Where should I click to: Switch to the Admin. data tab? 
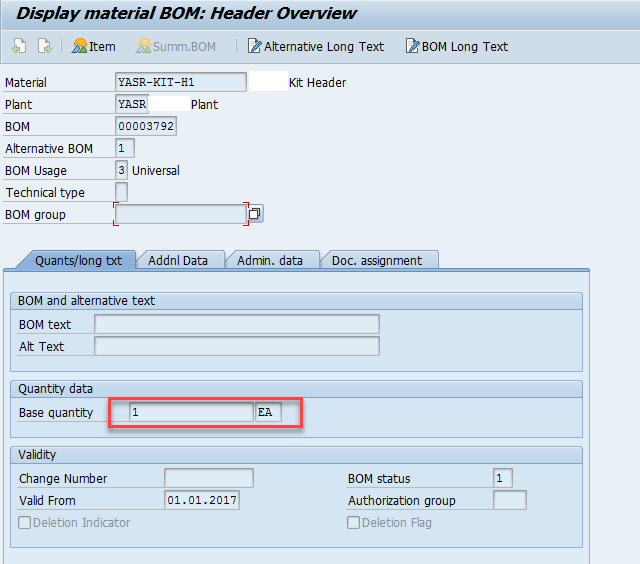tap(270, 260)
